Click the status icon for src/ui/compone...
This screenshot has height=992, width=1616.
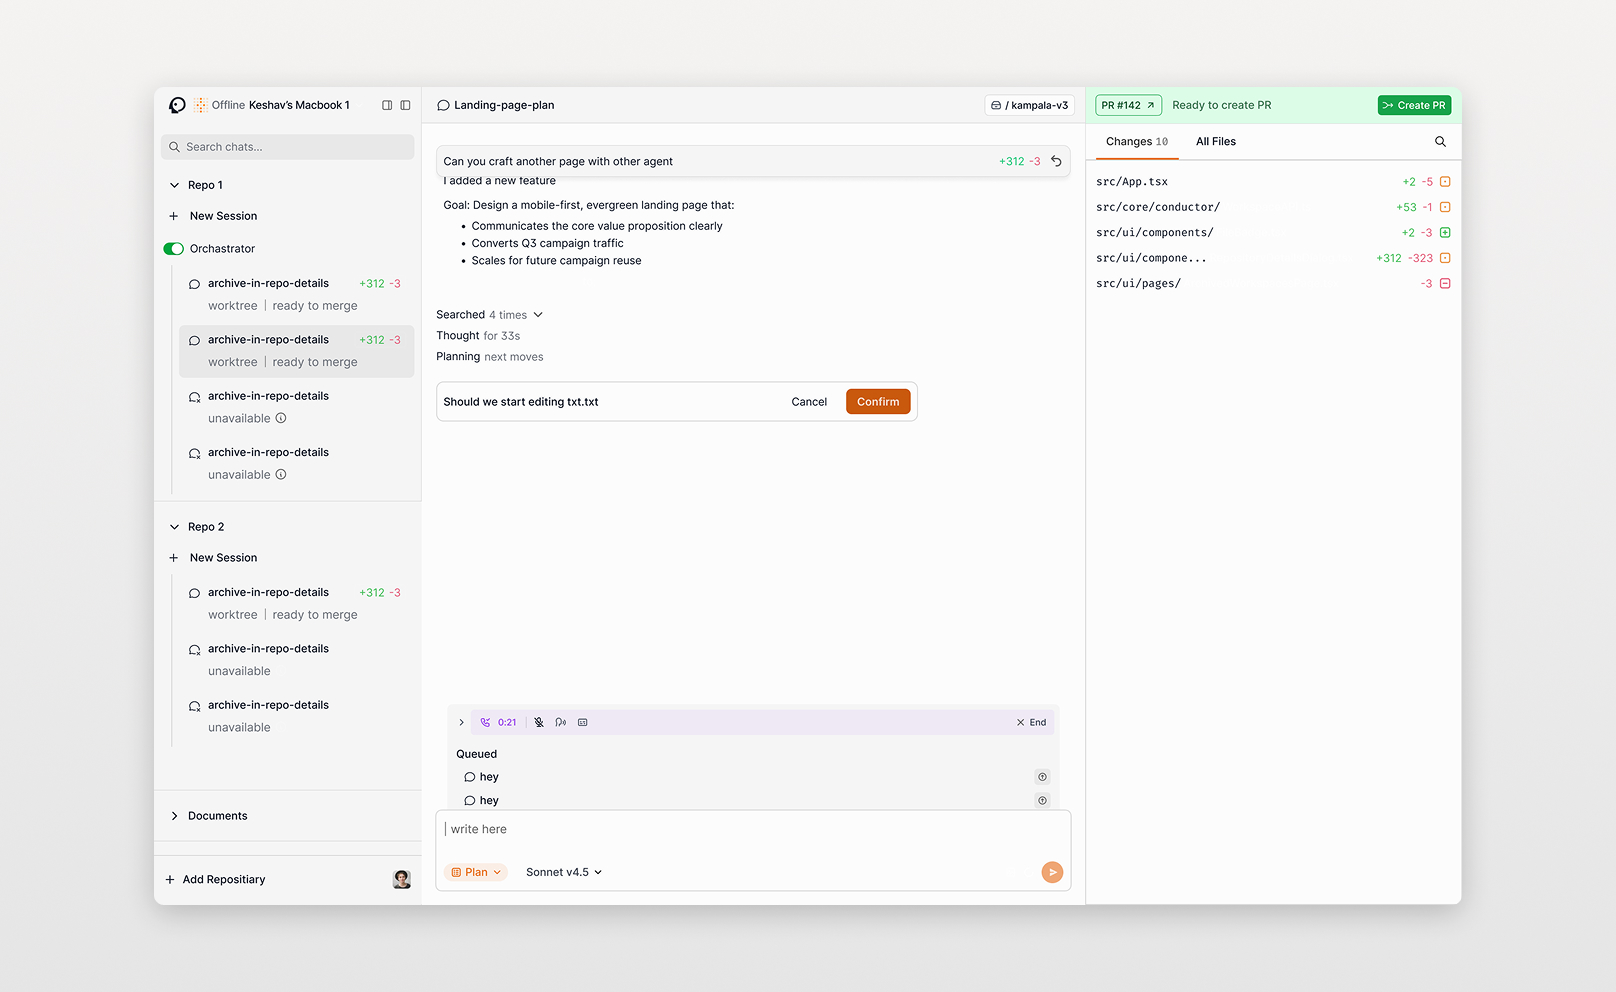(1445, 258)
